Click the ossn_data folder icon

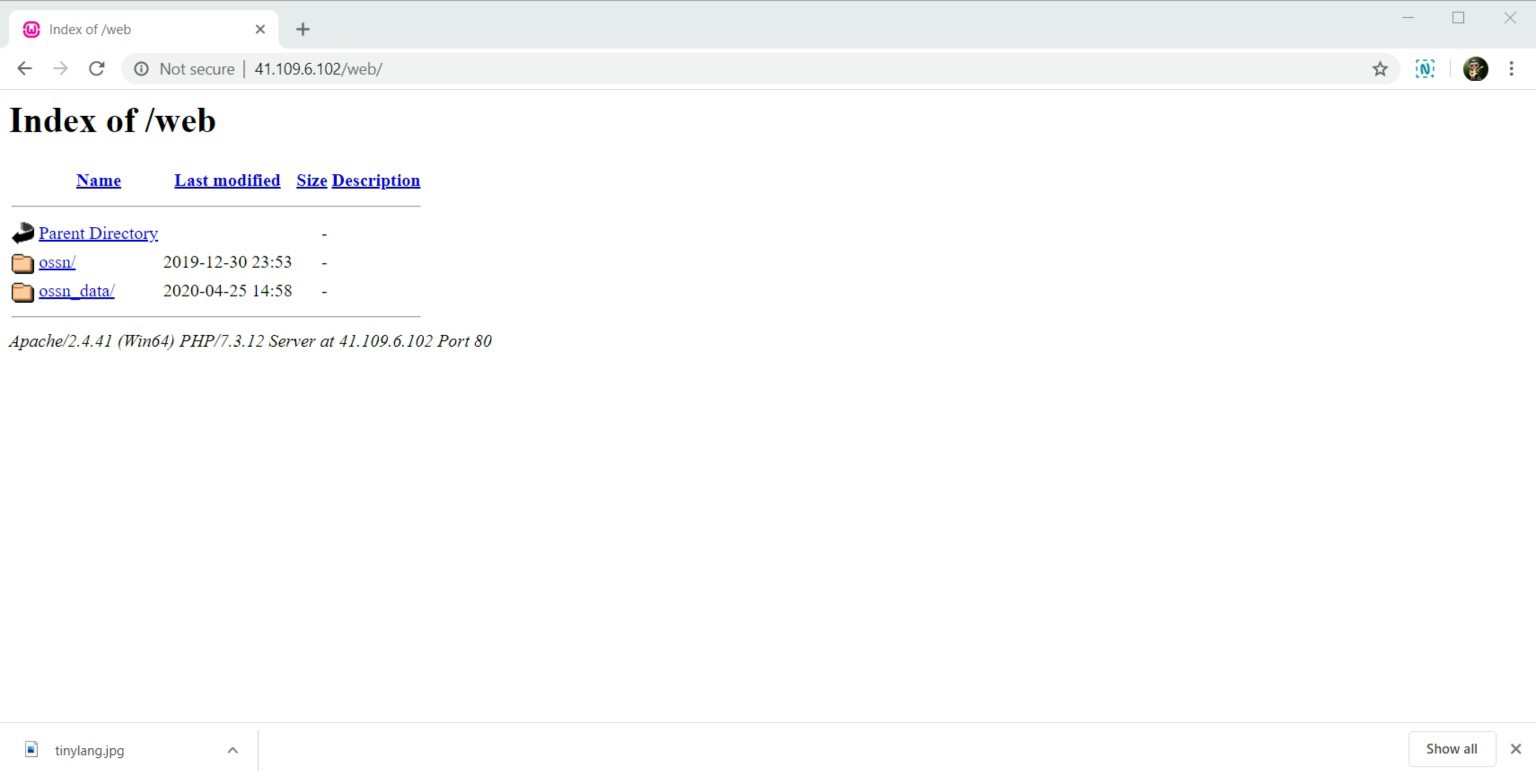click(22, 292)
